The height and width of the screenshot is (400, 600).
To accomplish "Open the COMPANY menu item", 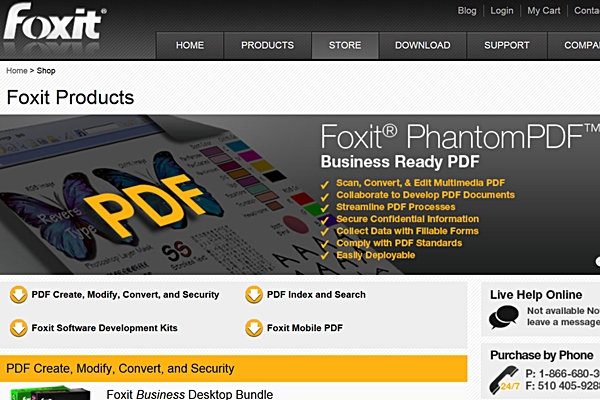I will click(x=574, y=45).
